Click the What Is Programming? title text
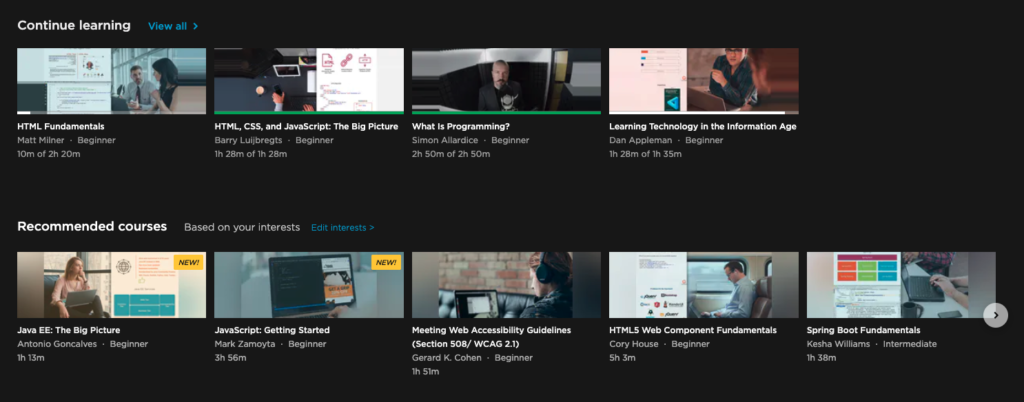Screen dimensions: 1024x402 tap(460, 127)
